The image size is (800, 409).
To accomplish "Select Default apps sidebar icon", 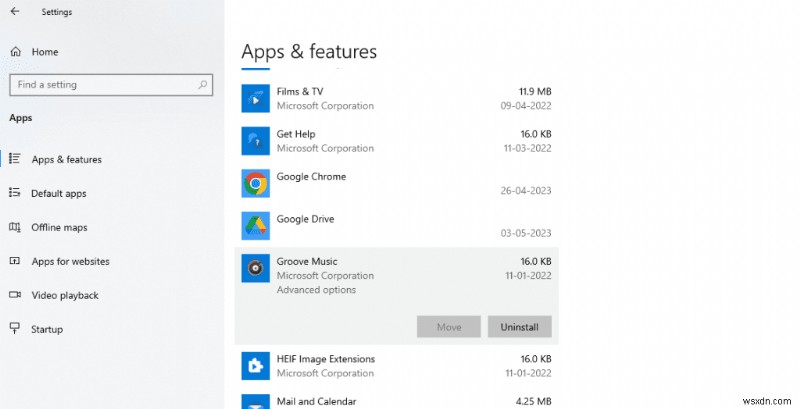I will 15,193.
